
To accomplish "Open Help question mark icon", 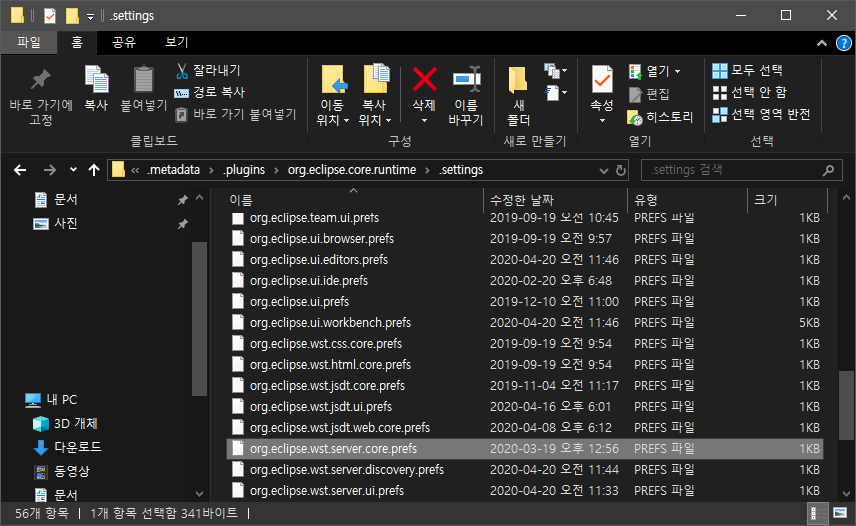I will (843, 43).
